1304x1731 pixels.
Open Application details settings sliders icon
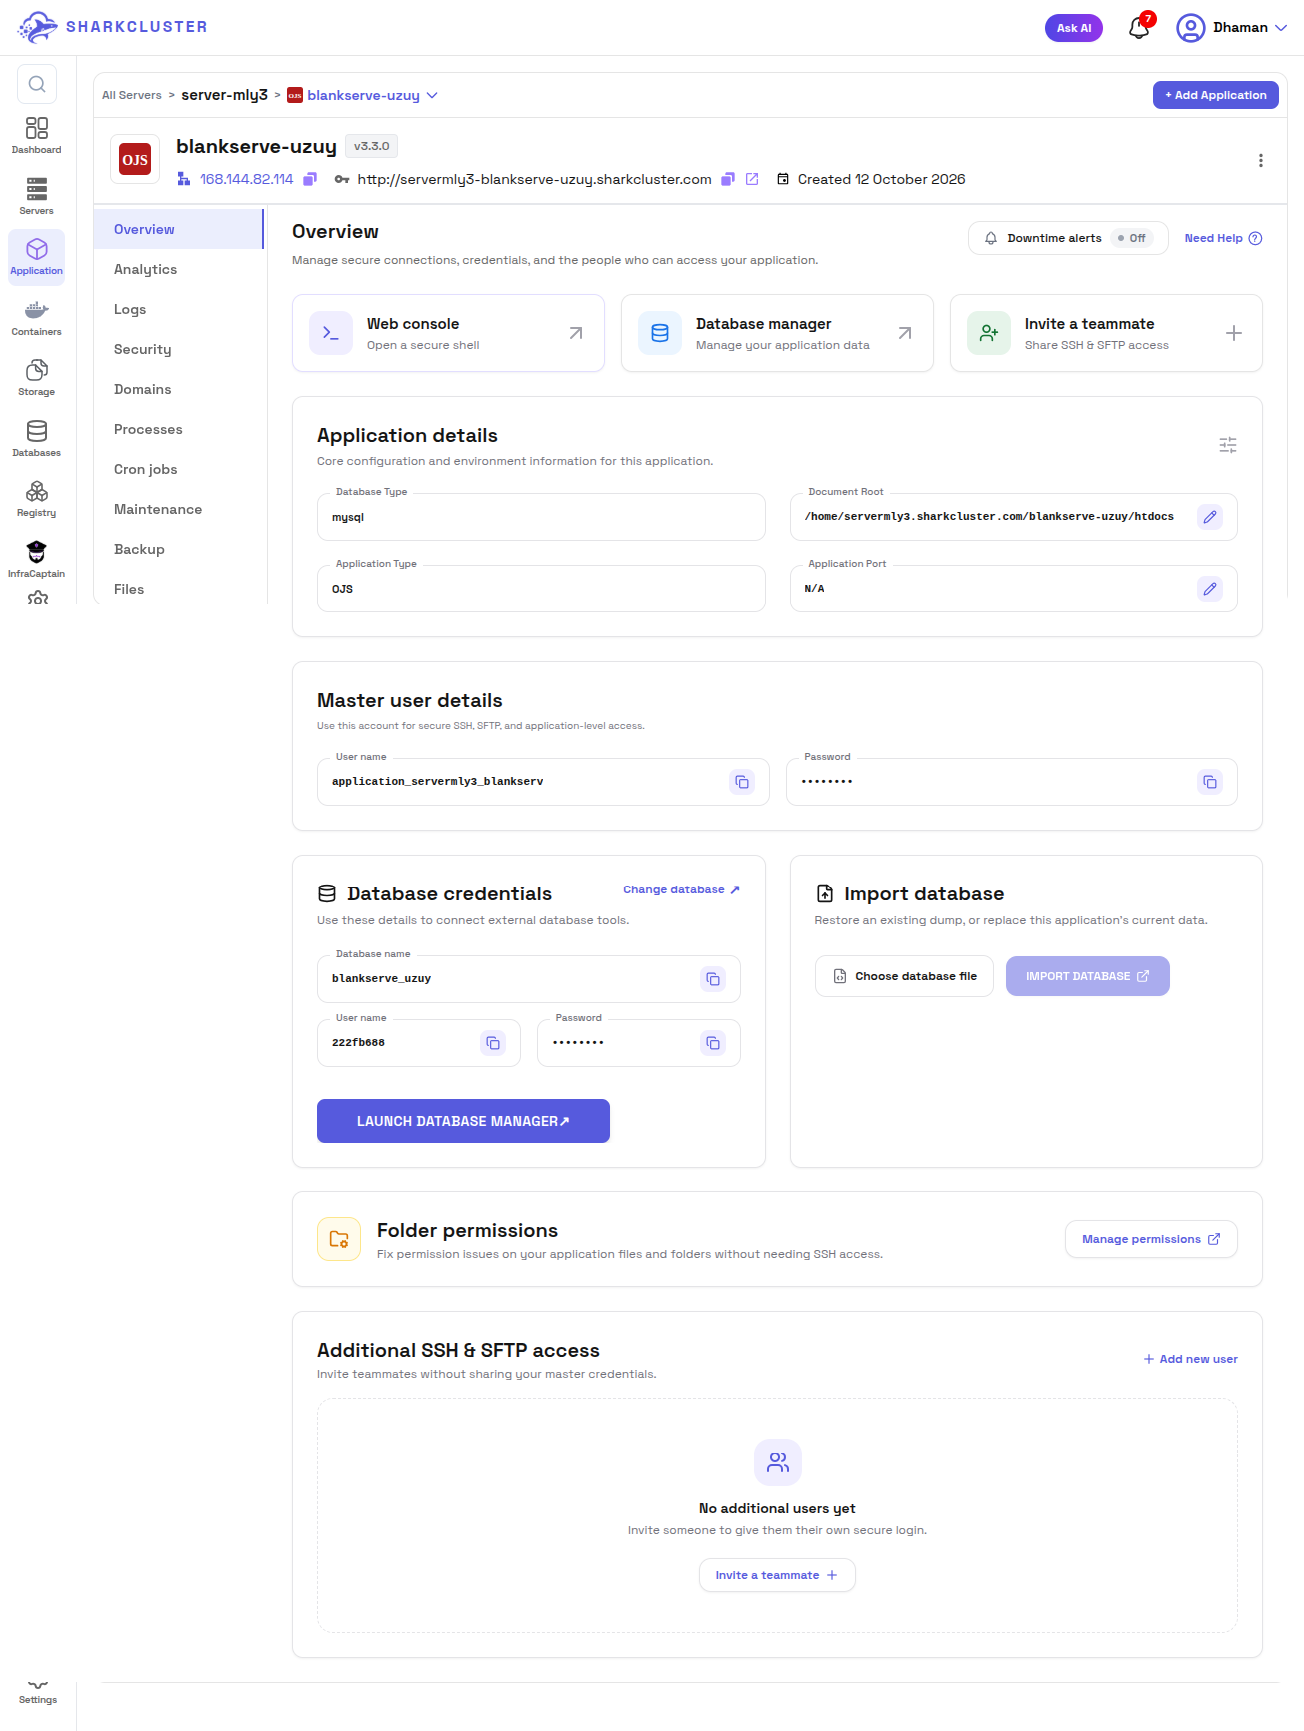[1228, 445]
